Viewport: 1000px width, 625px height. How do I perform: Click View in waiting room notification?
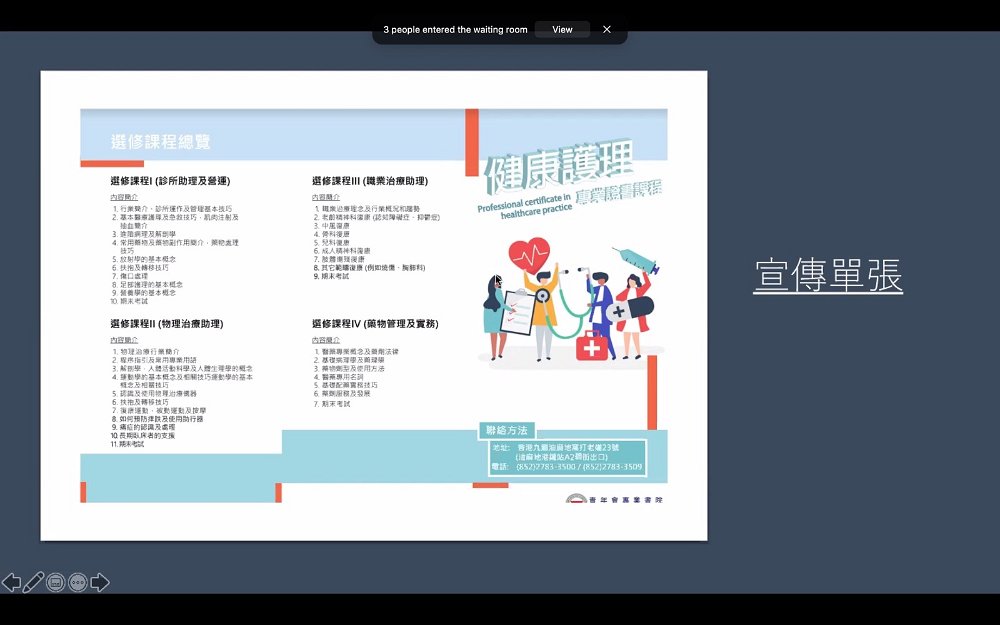tap(562, 29)
